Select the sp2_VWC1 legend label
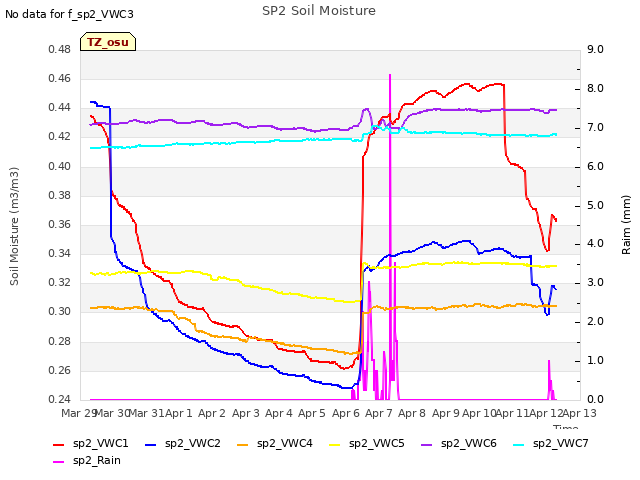Screen dimensions: 640x480 [x=100, y=444]
